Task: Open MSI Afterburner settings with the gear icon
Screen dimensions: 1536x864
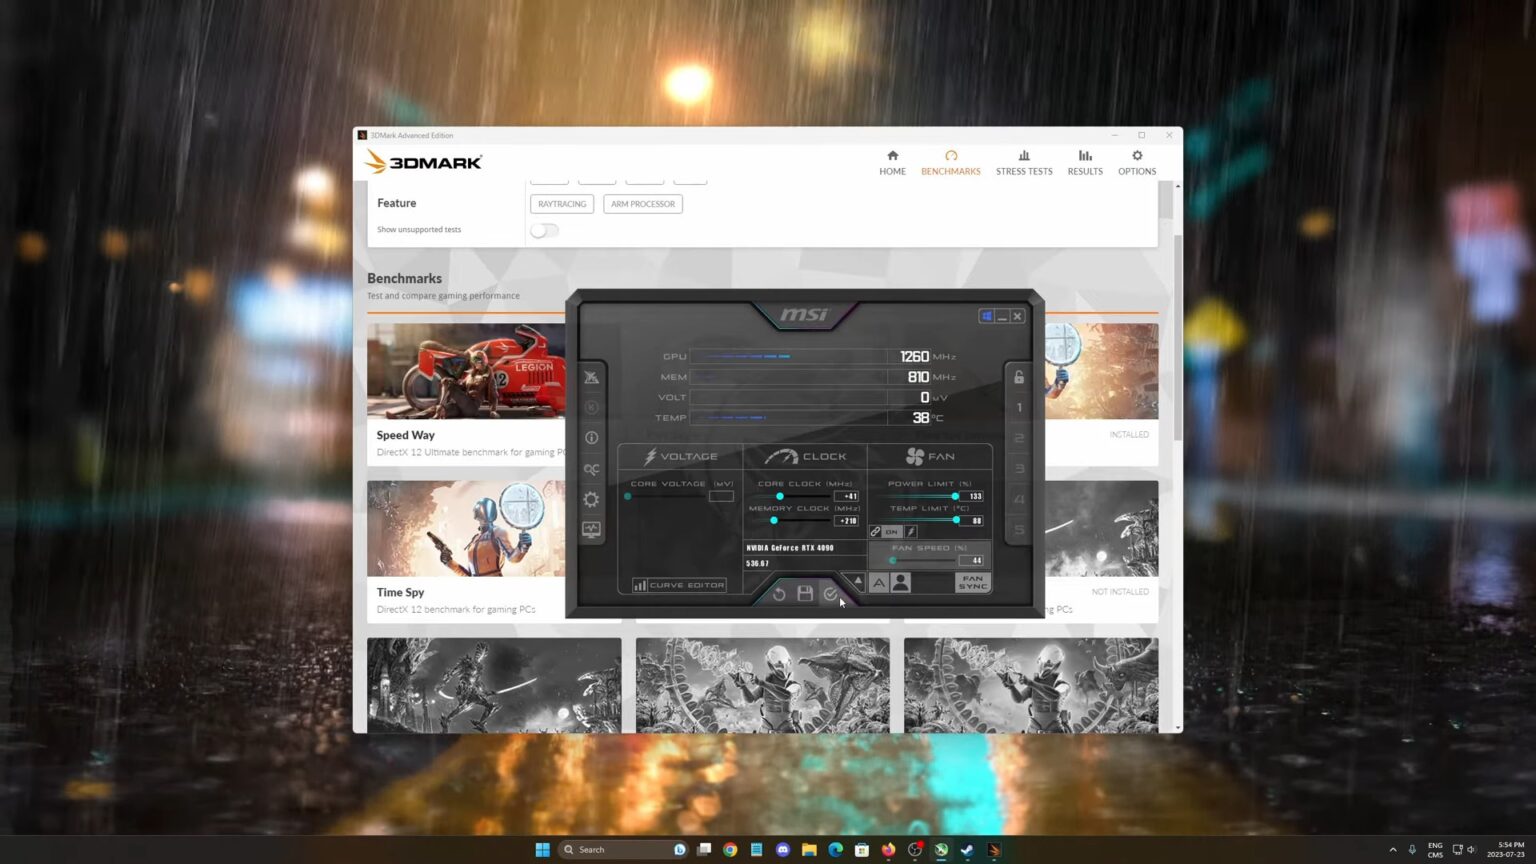Action: point(591,498)
